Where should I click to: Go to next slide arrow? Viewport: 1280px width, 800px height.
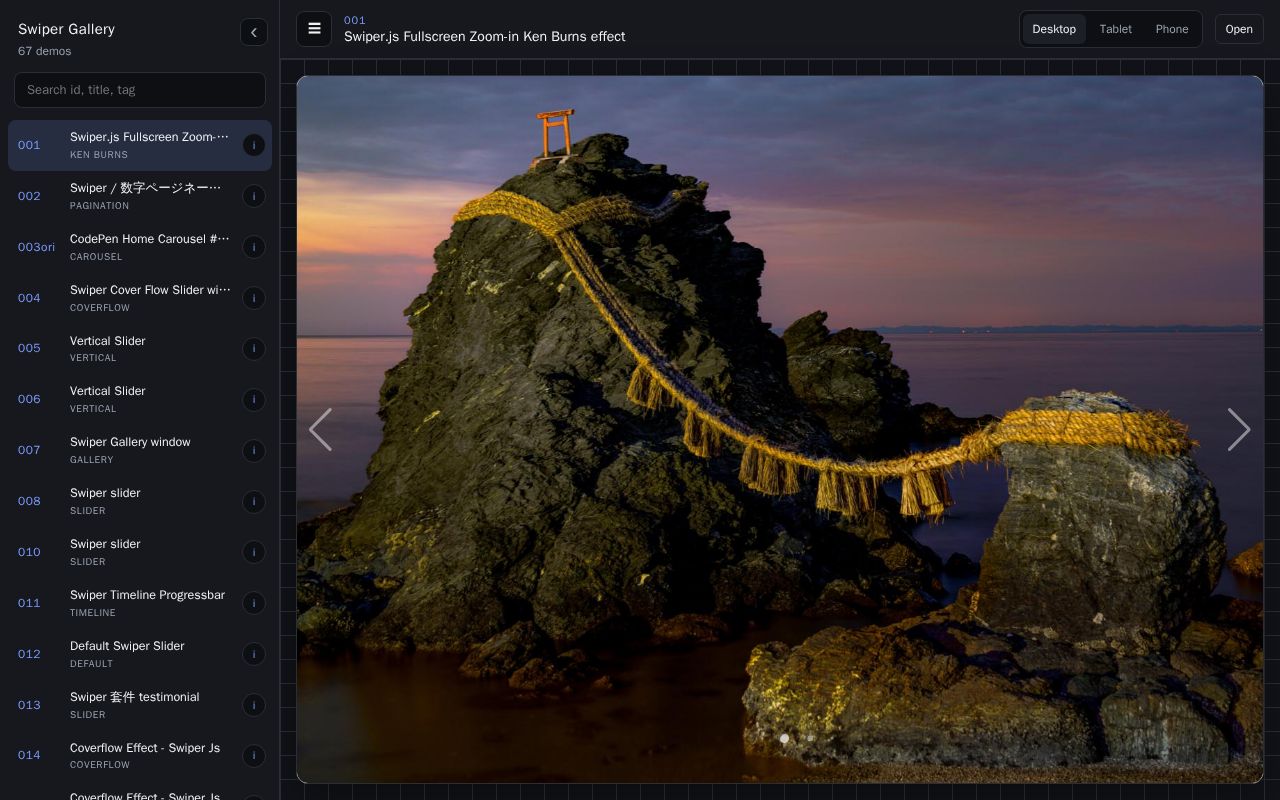[x=1239, y=429]
